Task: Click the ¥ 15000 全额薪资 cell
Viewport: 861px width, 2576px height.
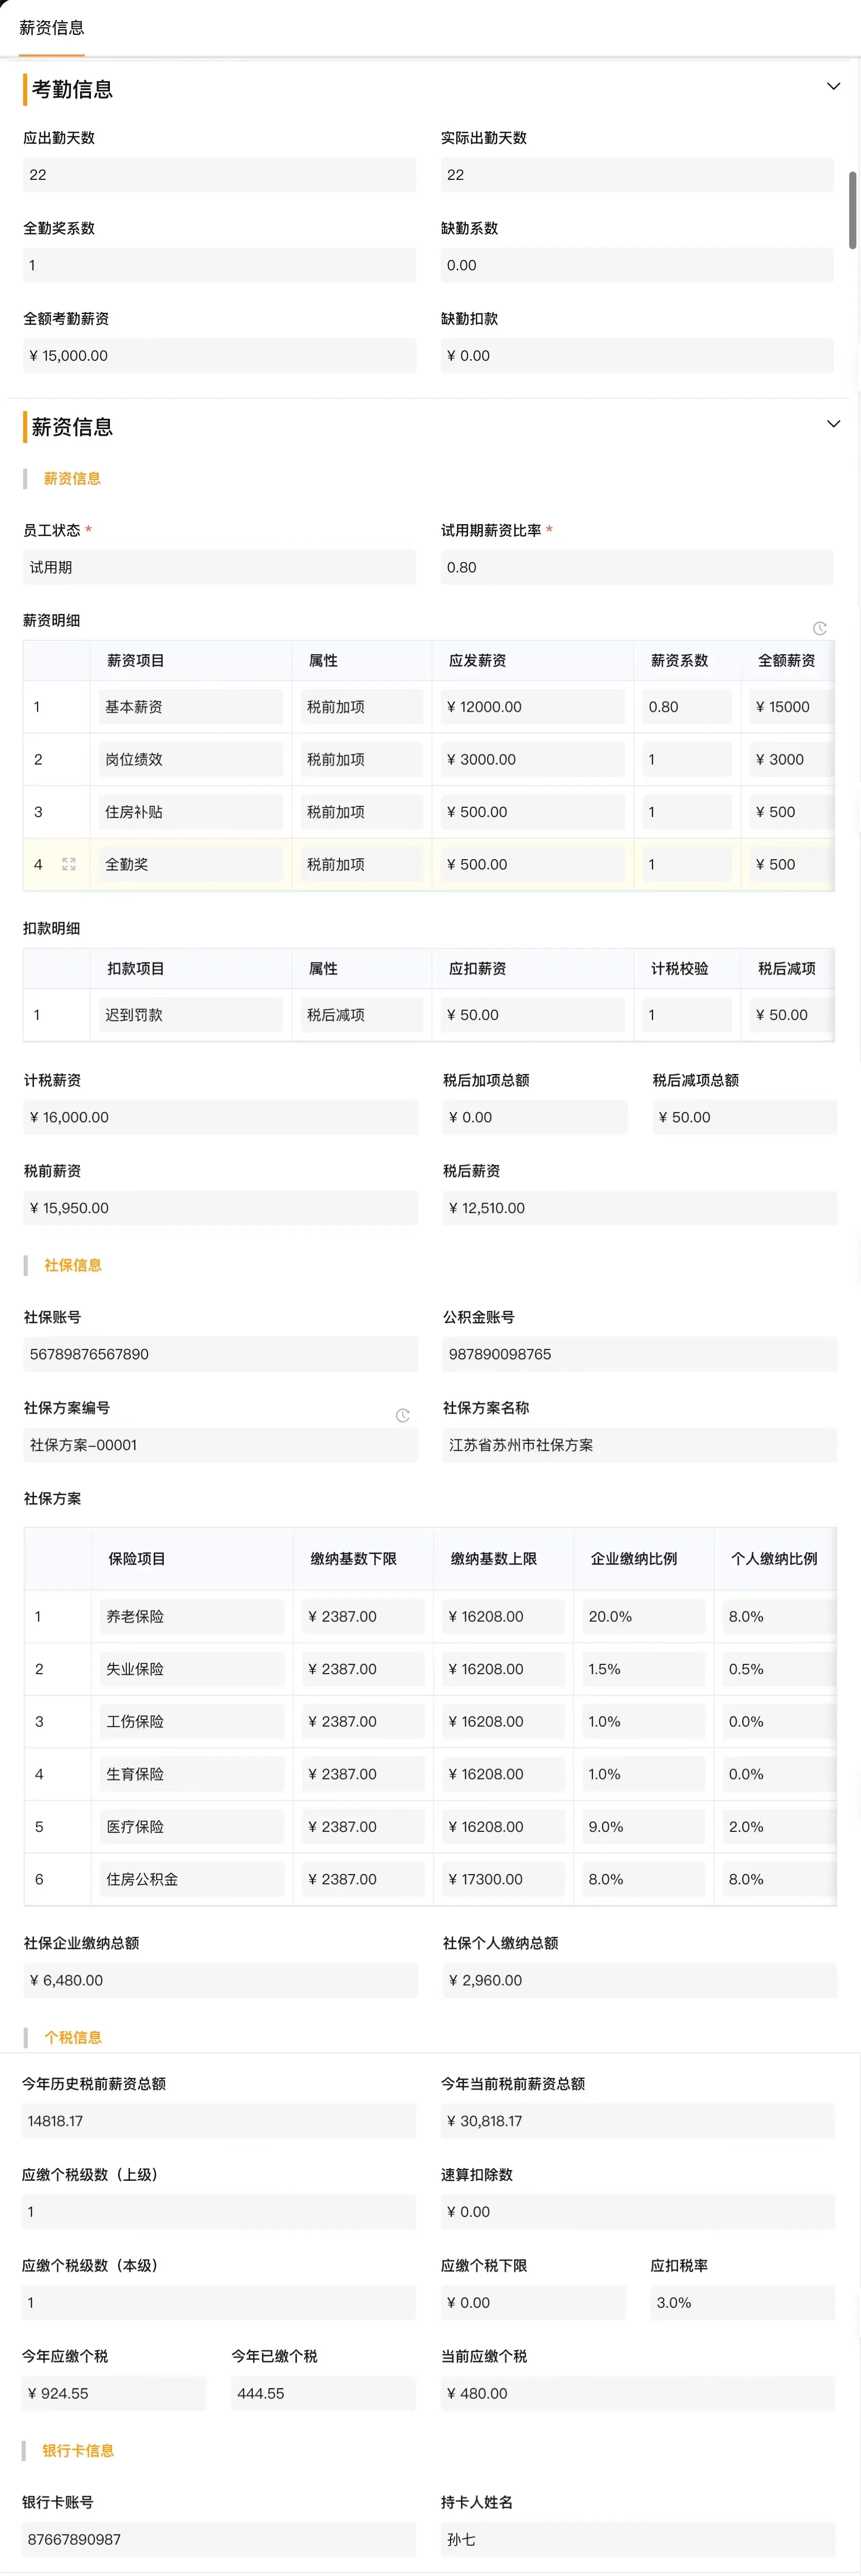Action: point(792,707)
